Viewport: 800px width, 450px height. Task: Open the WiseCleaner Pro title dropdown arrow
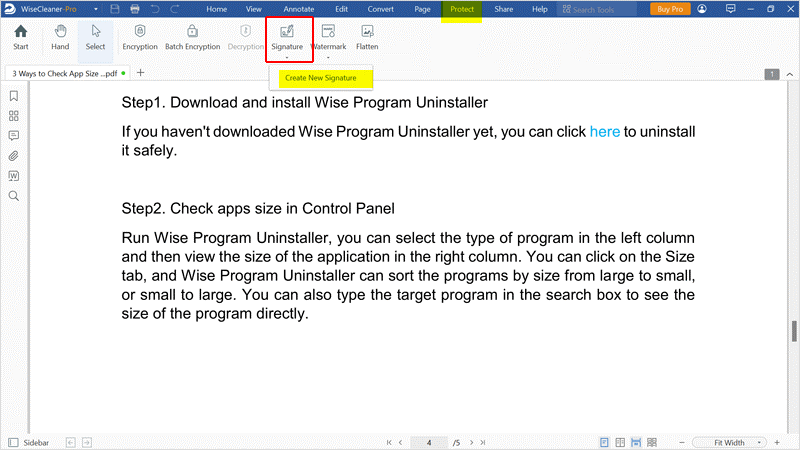click(95, 9)
